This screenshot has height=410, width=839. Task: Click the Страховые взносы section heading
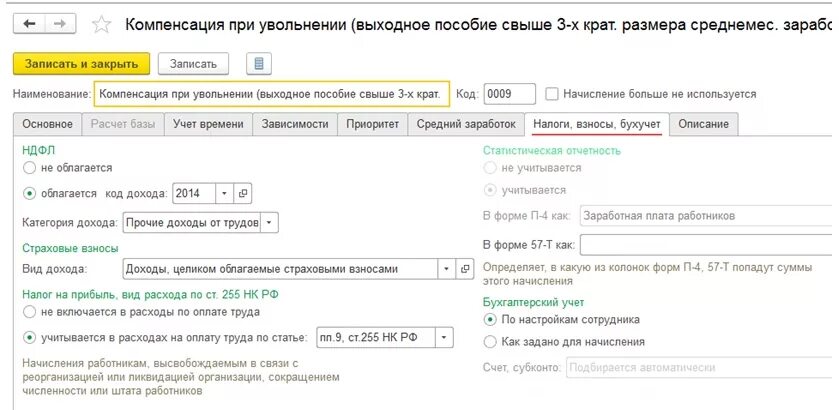[x=70, y=248]
